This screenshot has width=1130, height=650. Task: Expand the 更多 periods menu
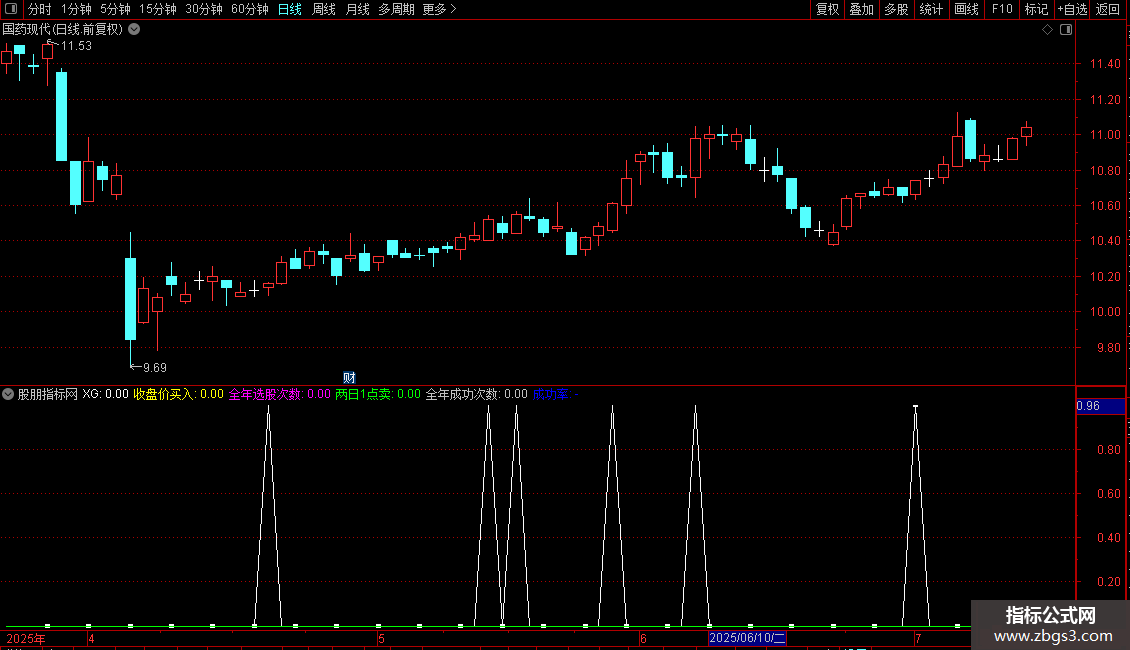[x=439, y=9]
